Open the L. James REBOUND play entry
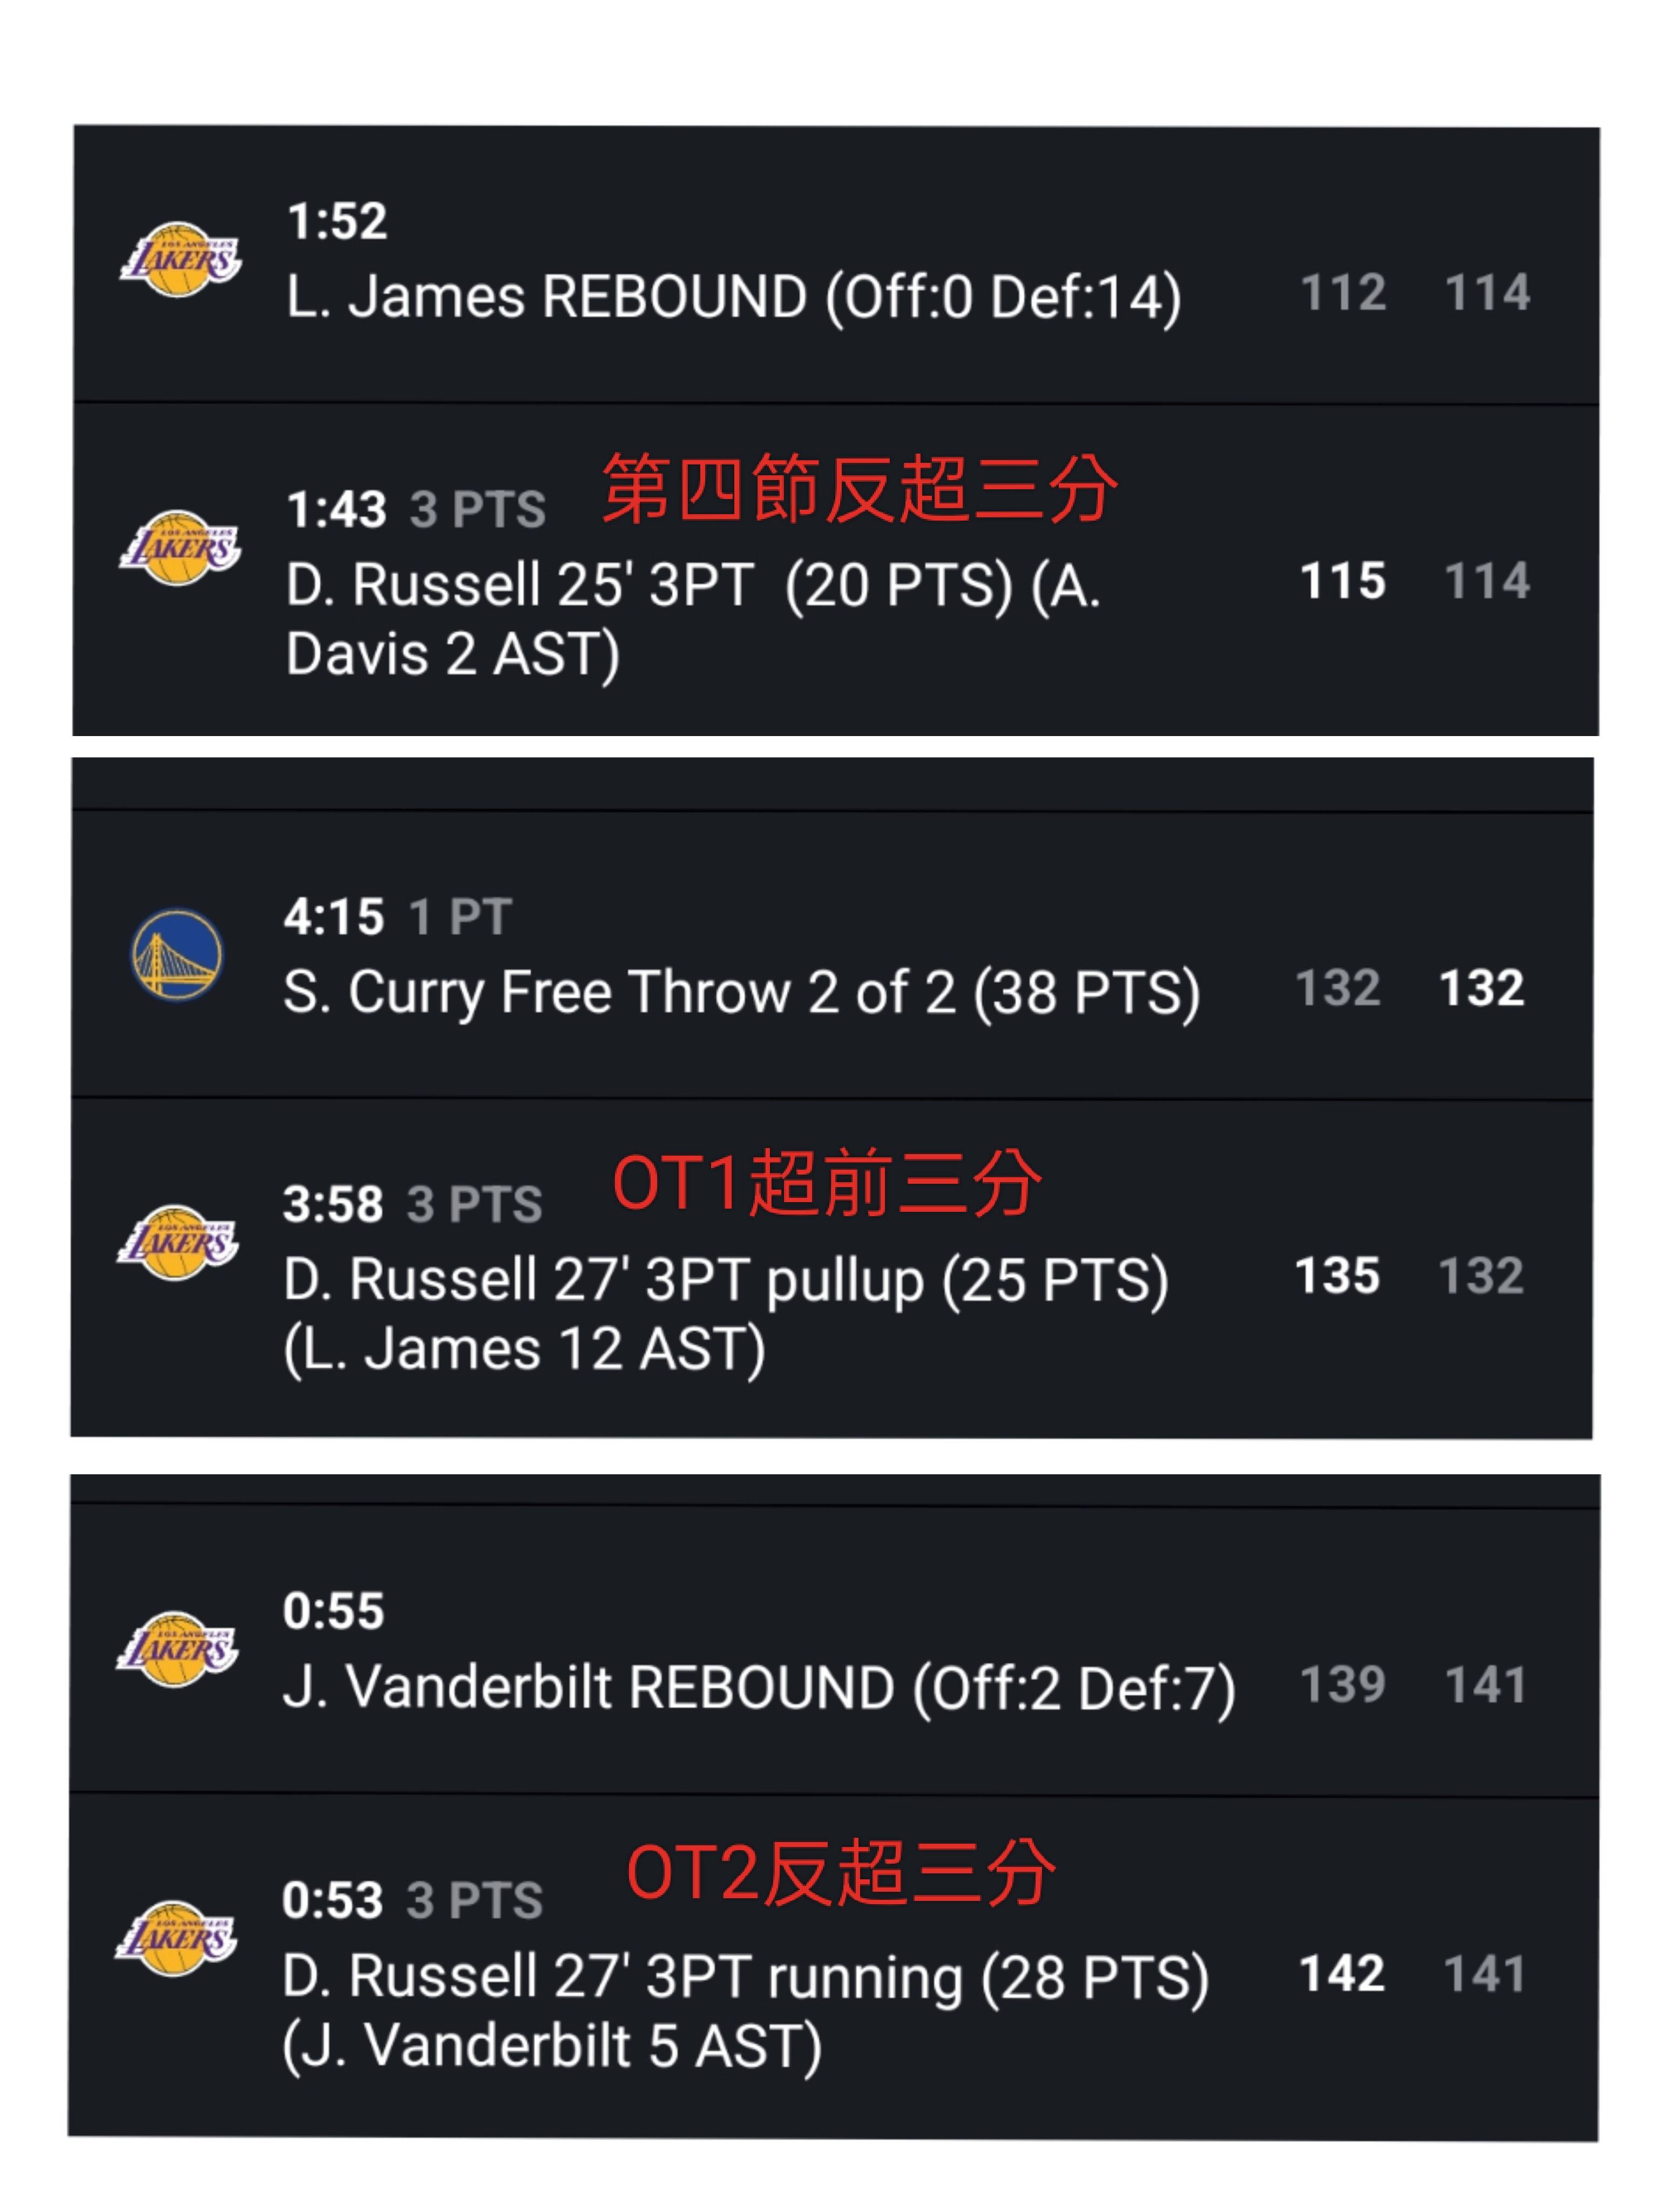Screen dimensions: 1677x2212 (x=836, y=264)
